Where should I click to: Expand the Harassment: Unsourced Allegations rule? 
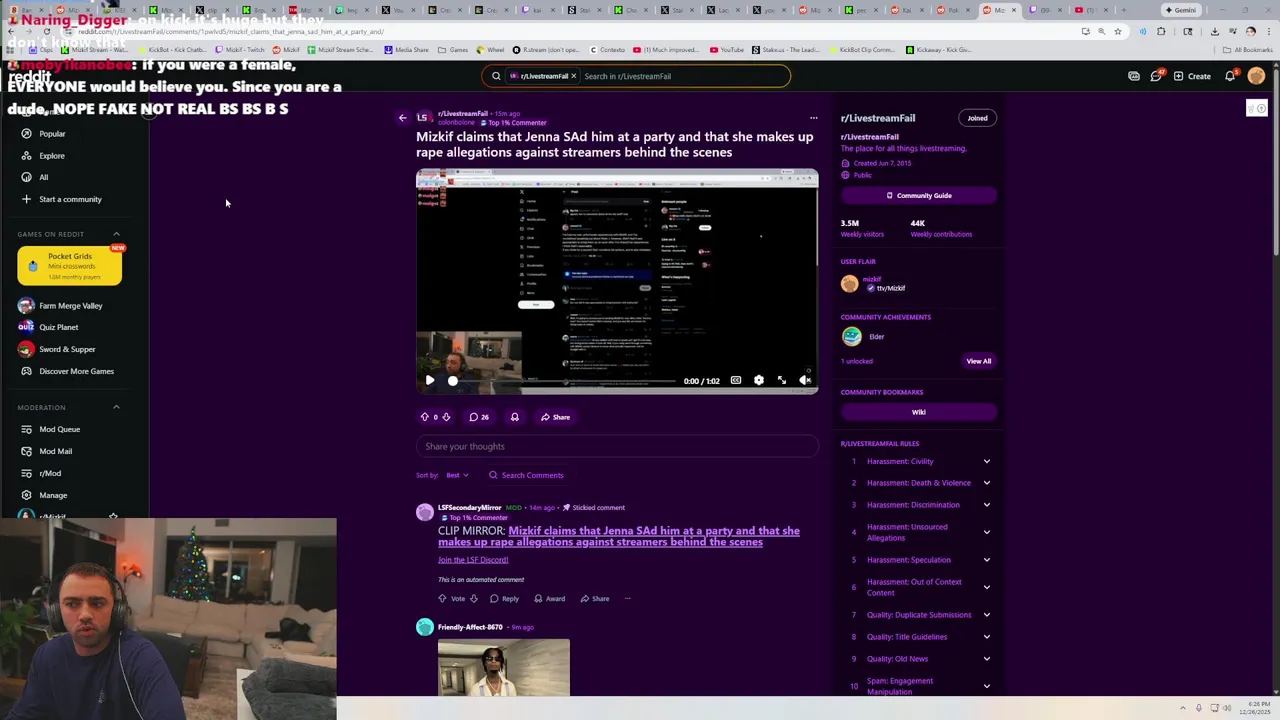pos(919,532)
